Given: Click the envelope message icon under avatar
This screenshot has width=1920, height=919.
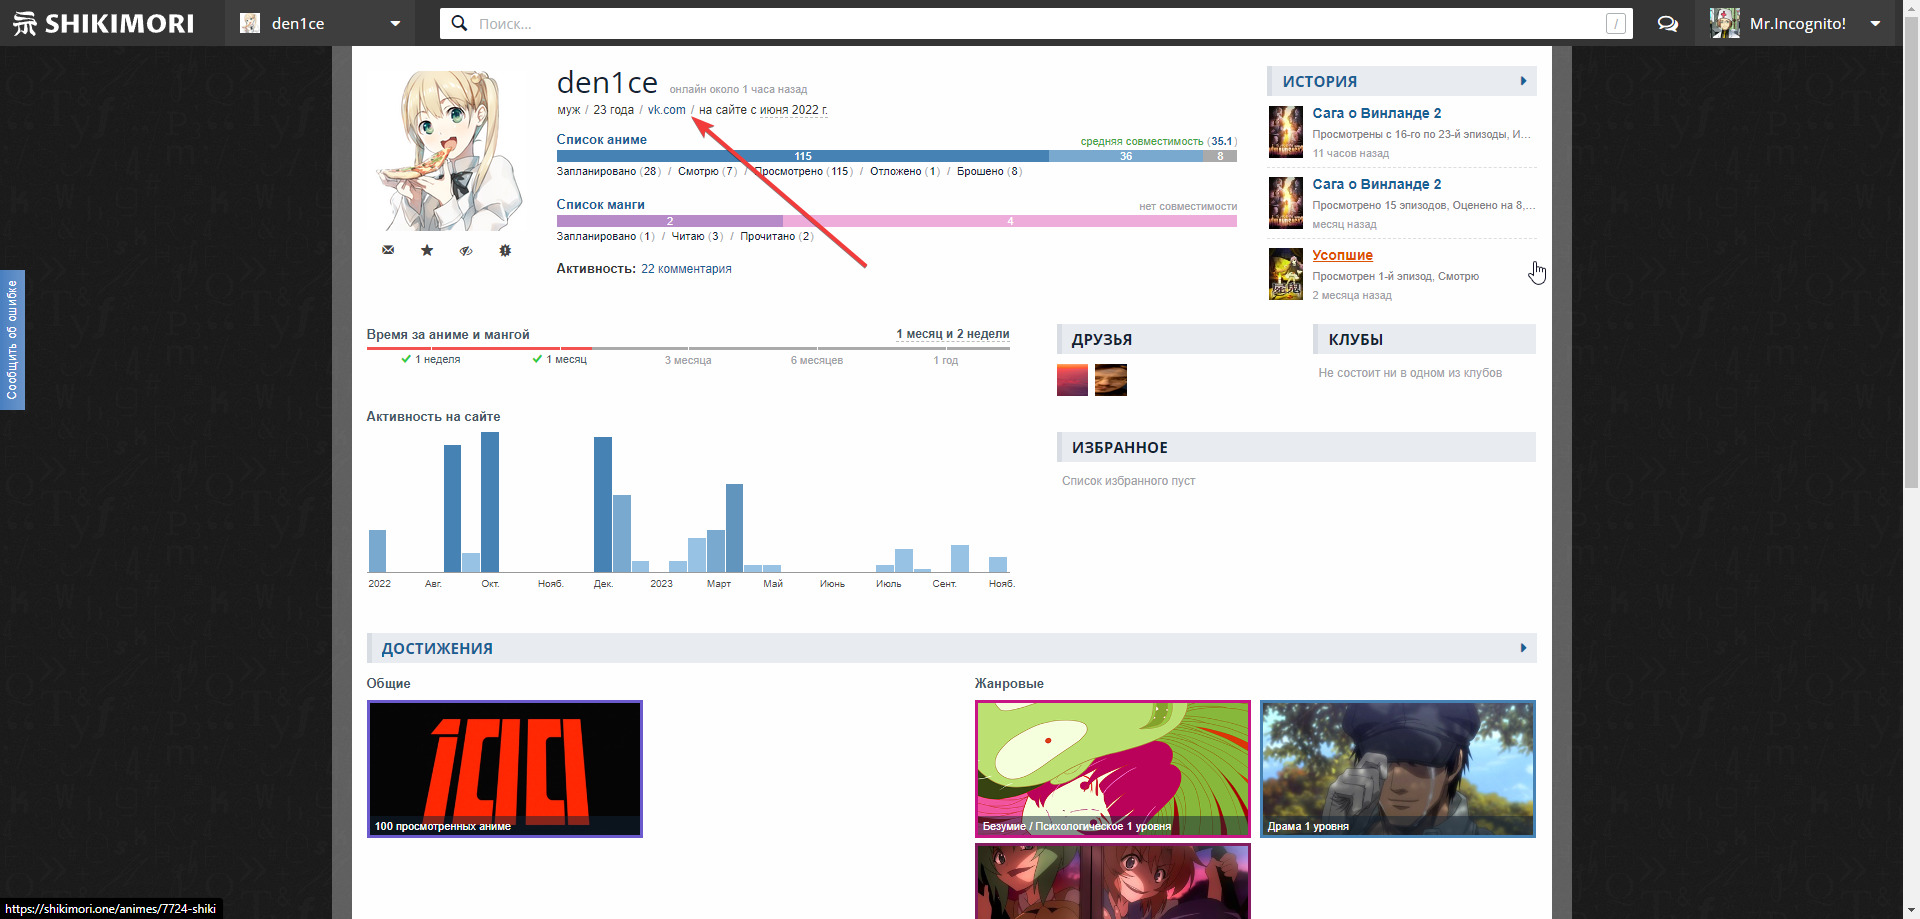Looking at the screenshot, I should point(388,250).
